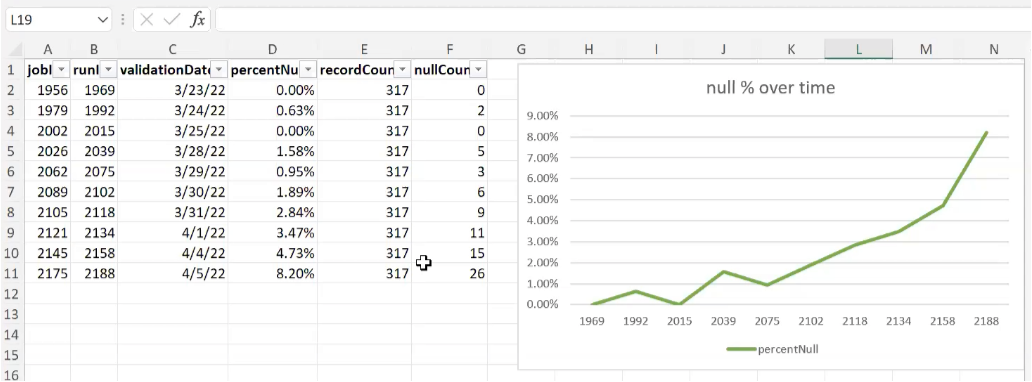Open filter dropdown for percentNull column
The width and height of the screenshot is (1032, 382).
308,70
